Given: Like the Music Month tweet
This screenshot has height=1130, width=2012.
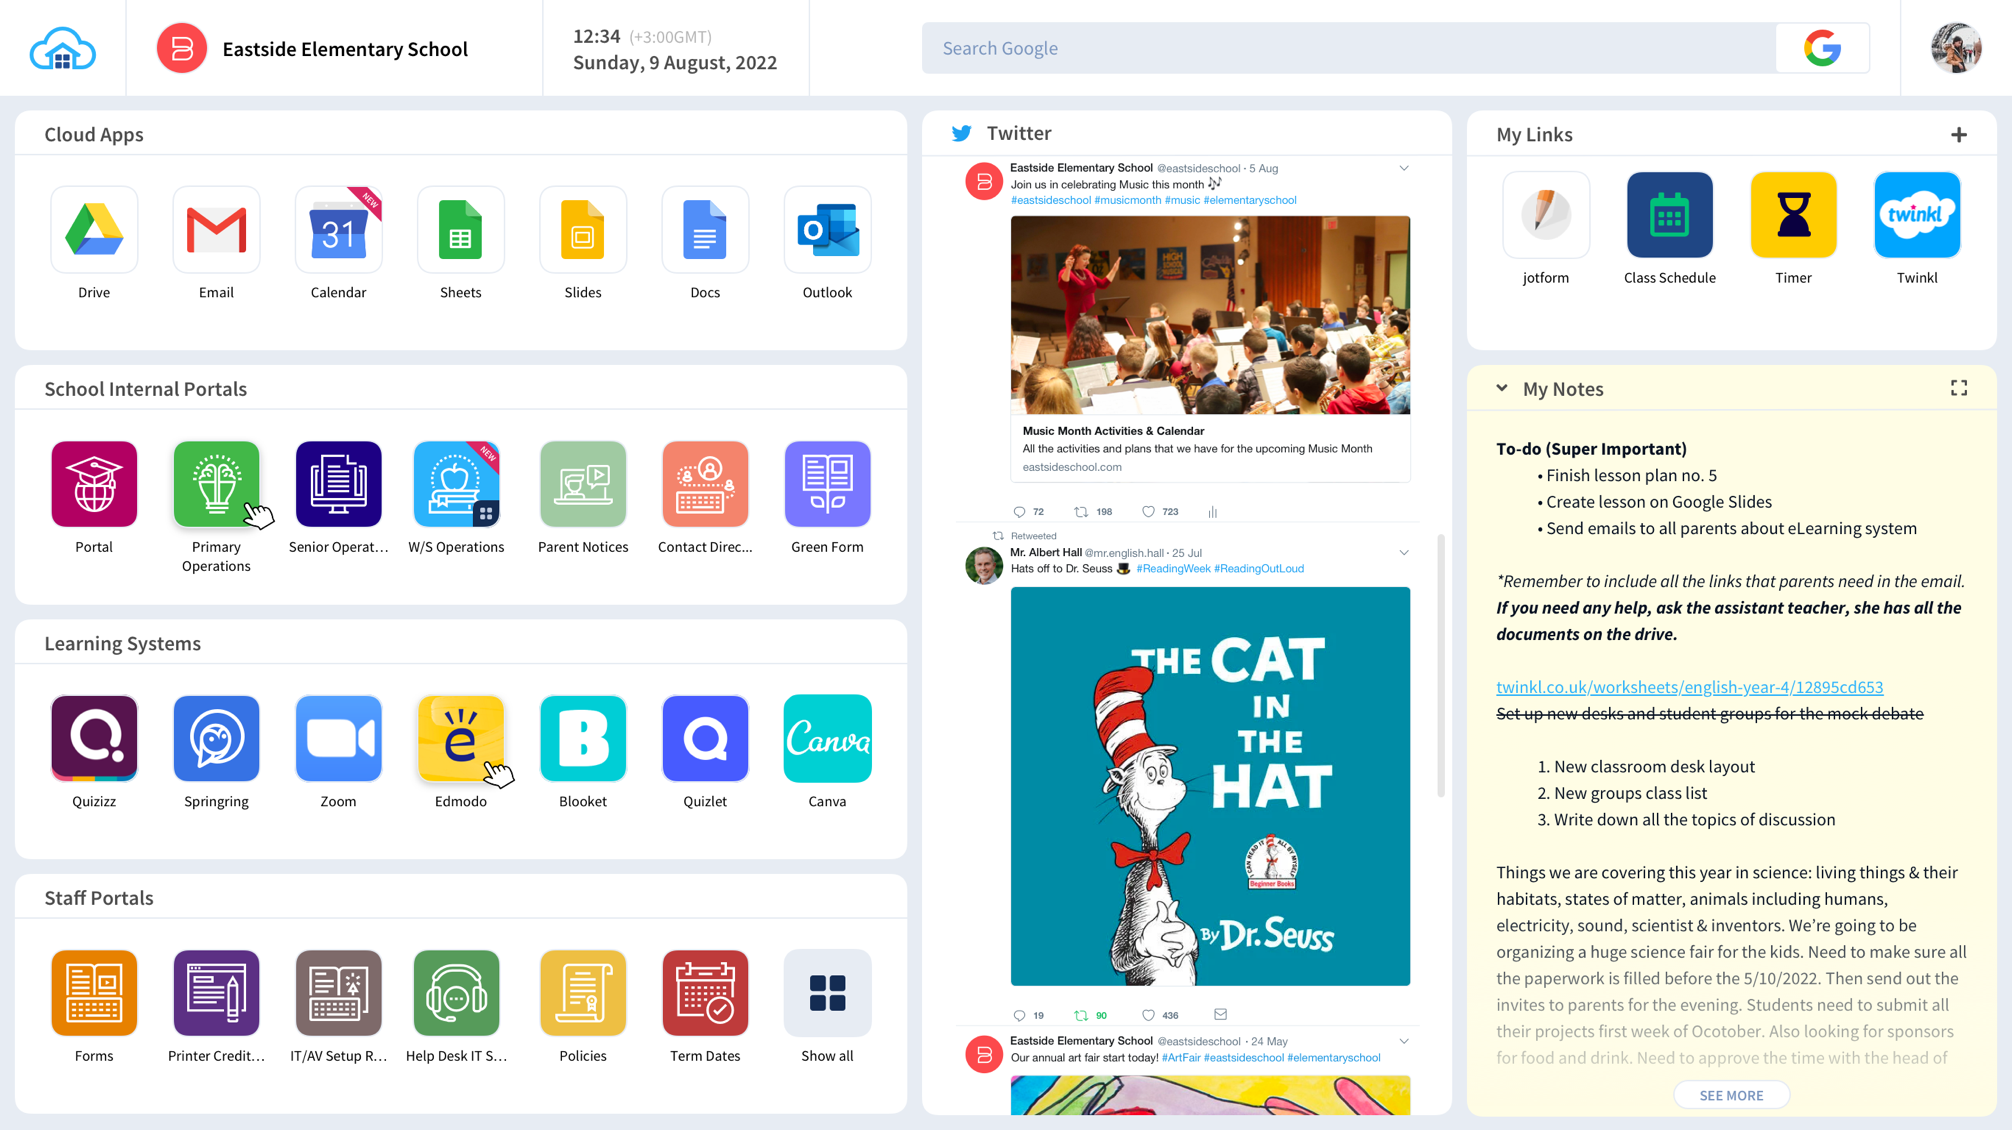Looking at the screenshot, I should point(1148,512).
